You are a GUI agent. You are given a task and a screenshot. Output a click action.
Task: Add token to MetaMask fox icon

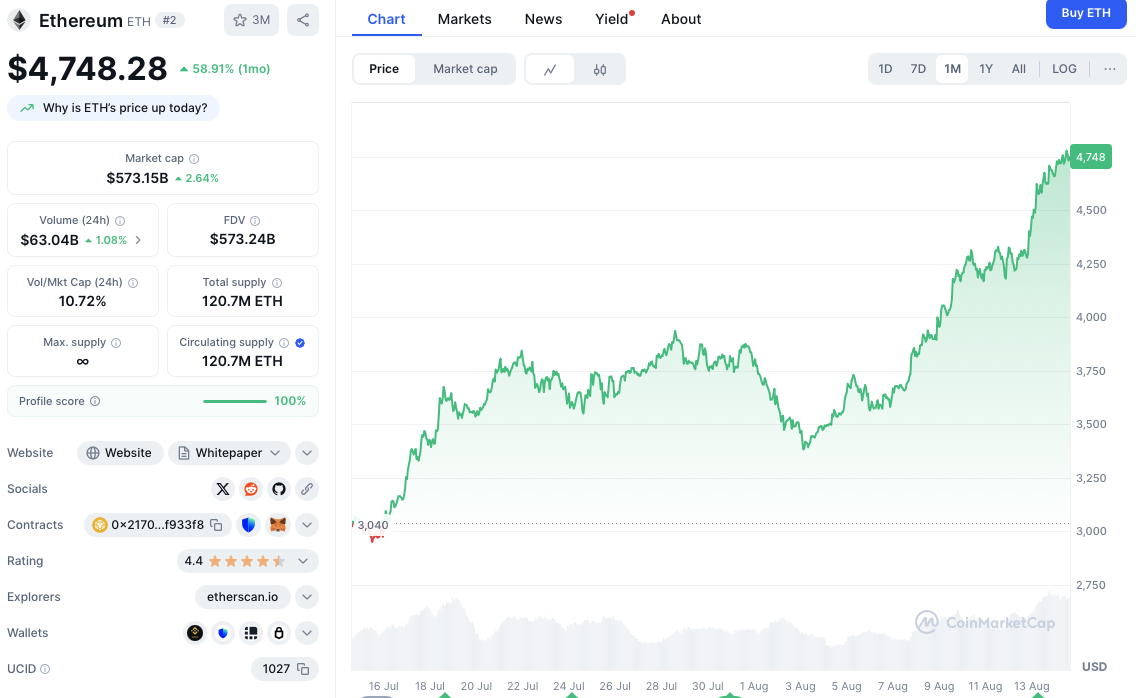(277, 525)
